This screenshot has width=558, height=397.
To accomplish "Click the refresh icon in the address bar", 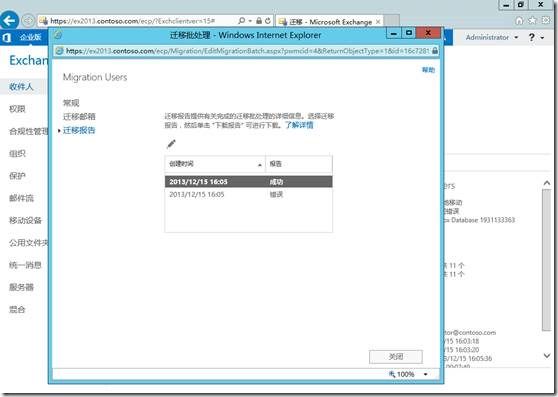I will click(x=268, y=21).
